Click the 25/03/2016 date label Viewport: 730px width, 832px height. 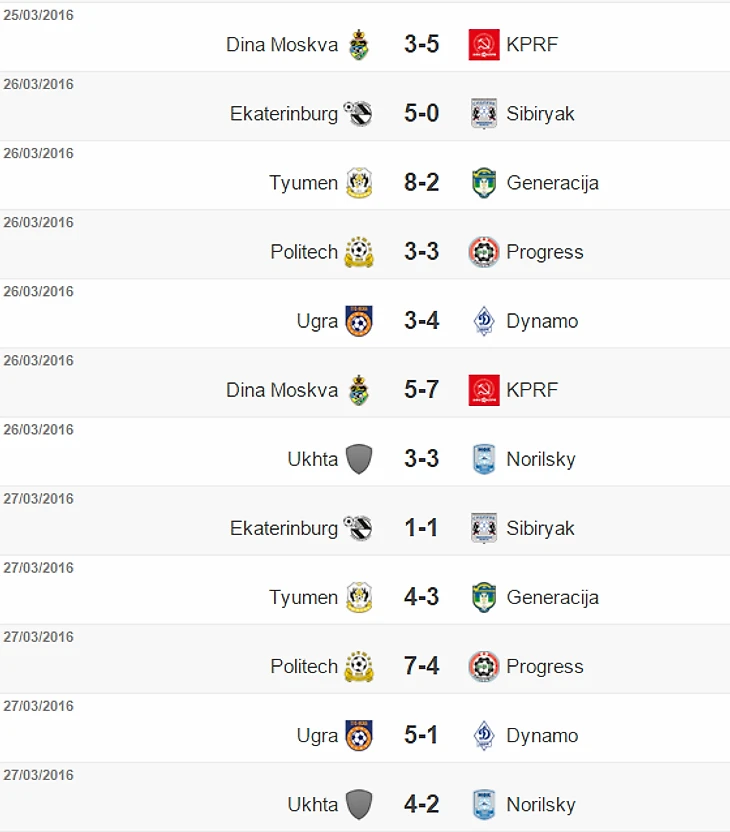click(38, 15)
